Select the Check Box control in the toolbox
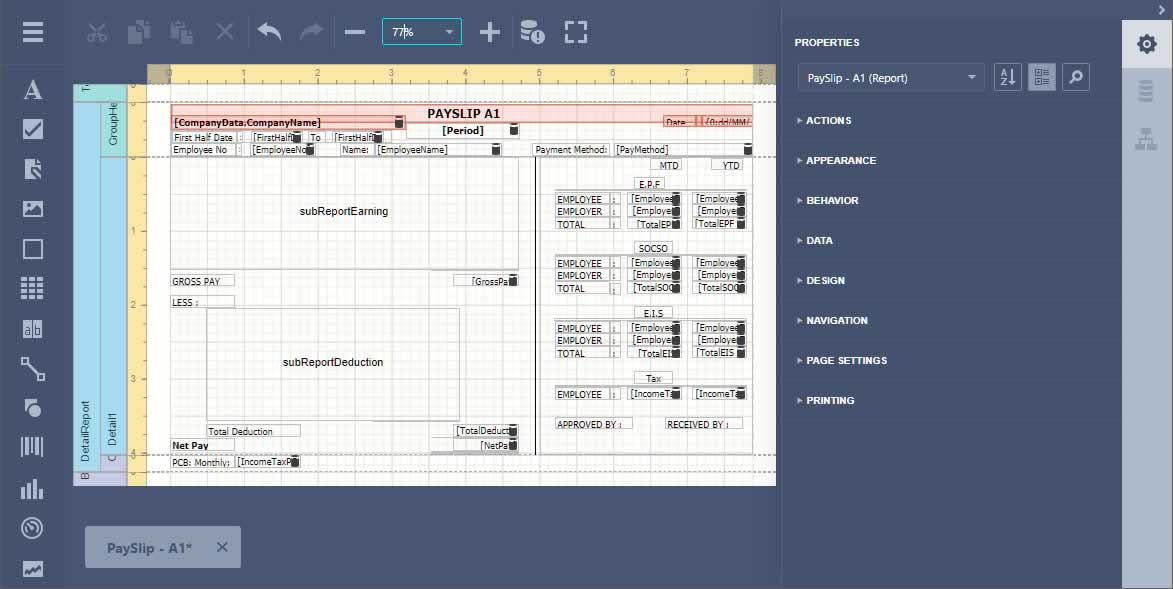The image size is (1173, 589). click(x=33, y=129)
